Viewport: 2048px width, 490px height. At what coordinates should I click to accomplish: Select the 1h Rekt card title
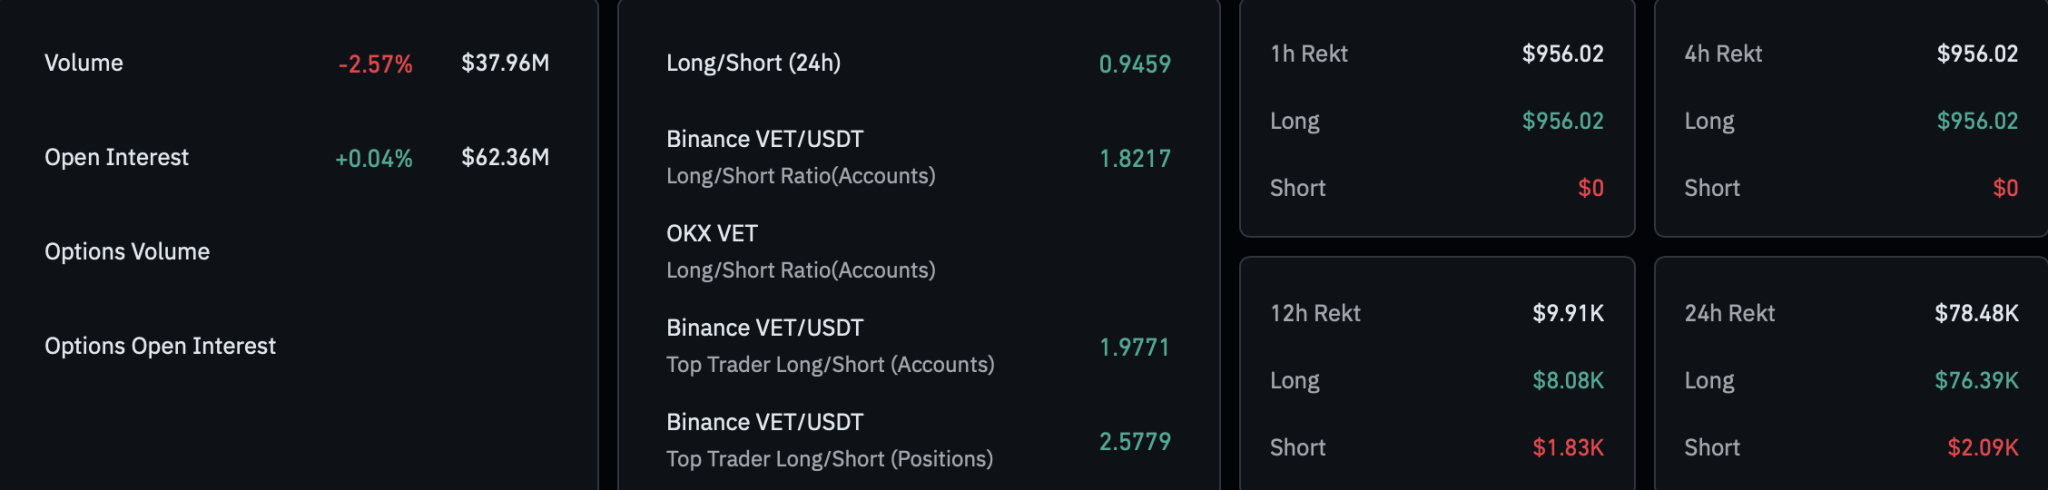[x=1308, y=54]
